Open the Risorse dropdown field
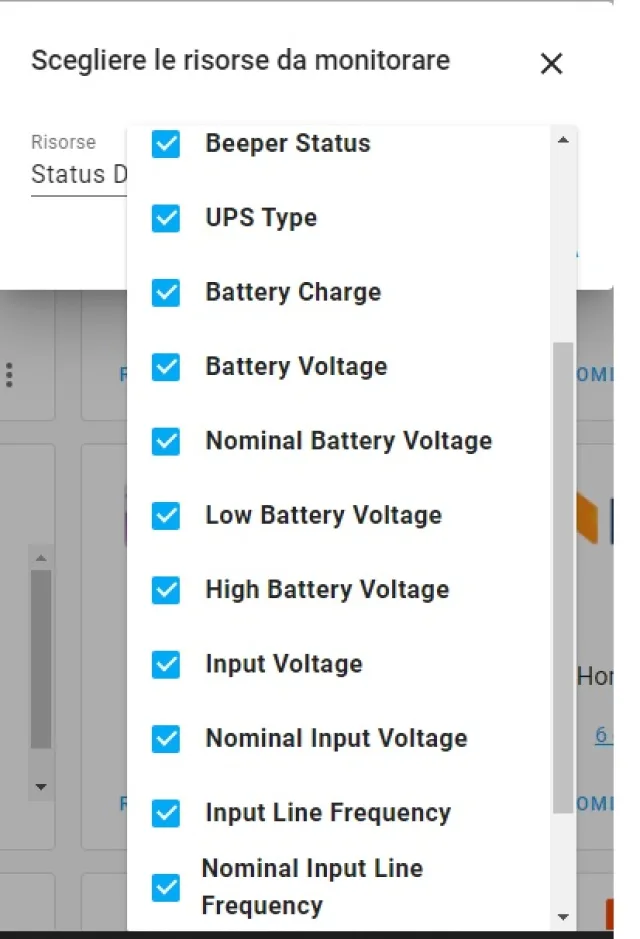Viewport: 640px width, 939px height. [x=80, y=174]
